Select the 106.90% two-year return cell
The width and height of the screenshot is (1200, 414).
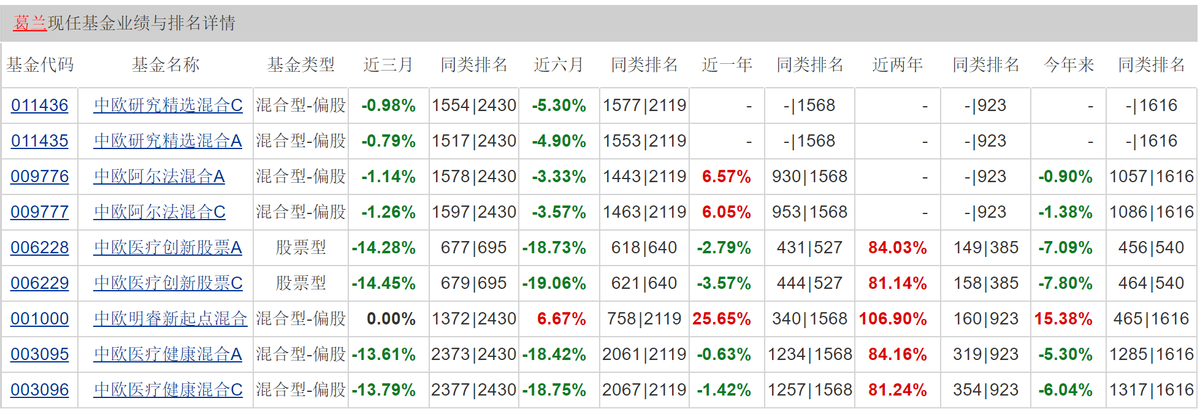pyautogui.click(x=897, y=319)
